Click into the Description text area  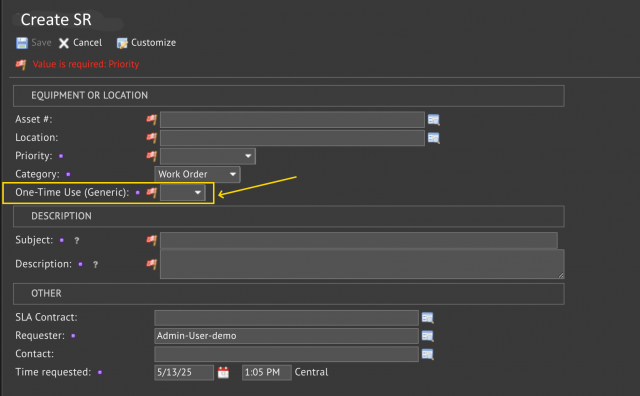(x=362, y=264)
